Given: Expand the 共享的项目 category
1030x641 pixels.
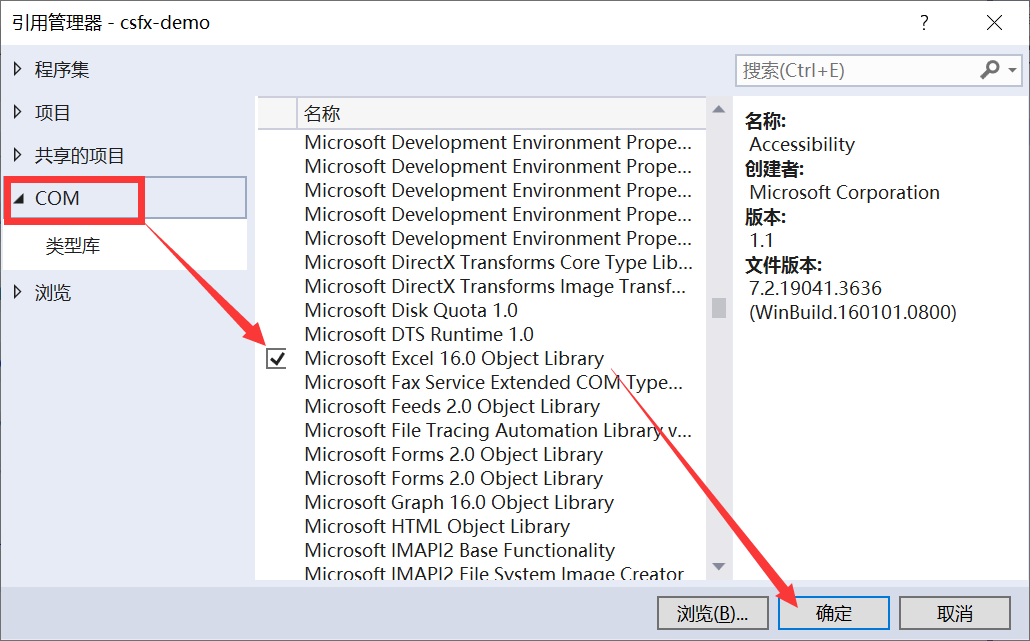Looking at the screenshot, I should [18, 155].
